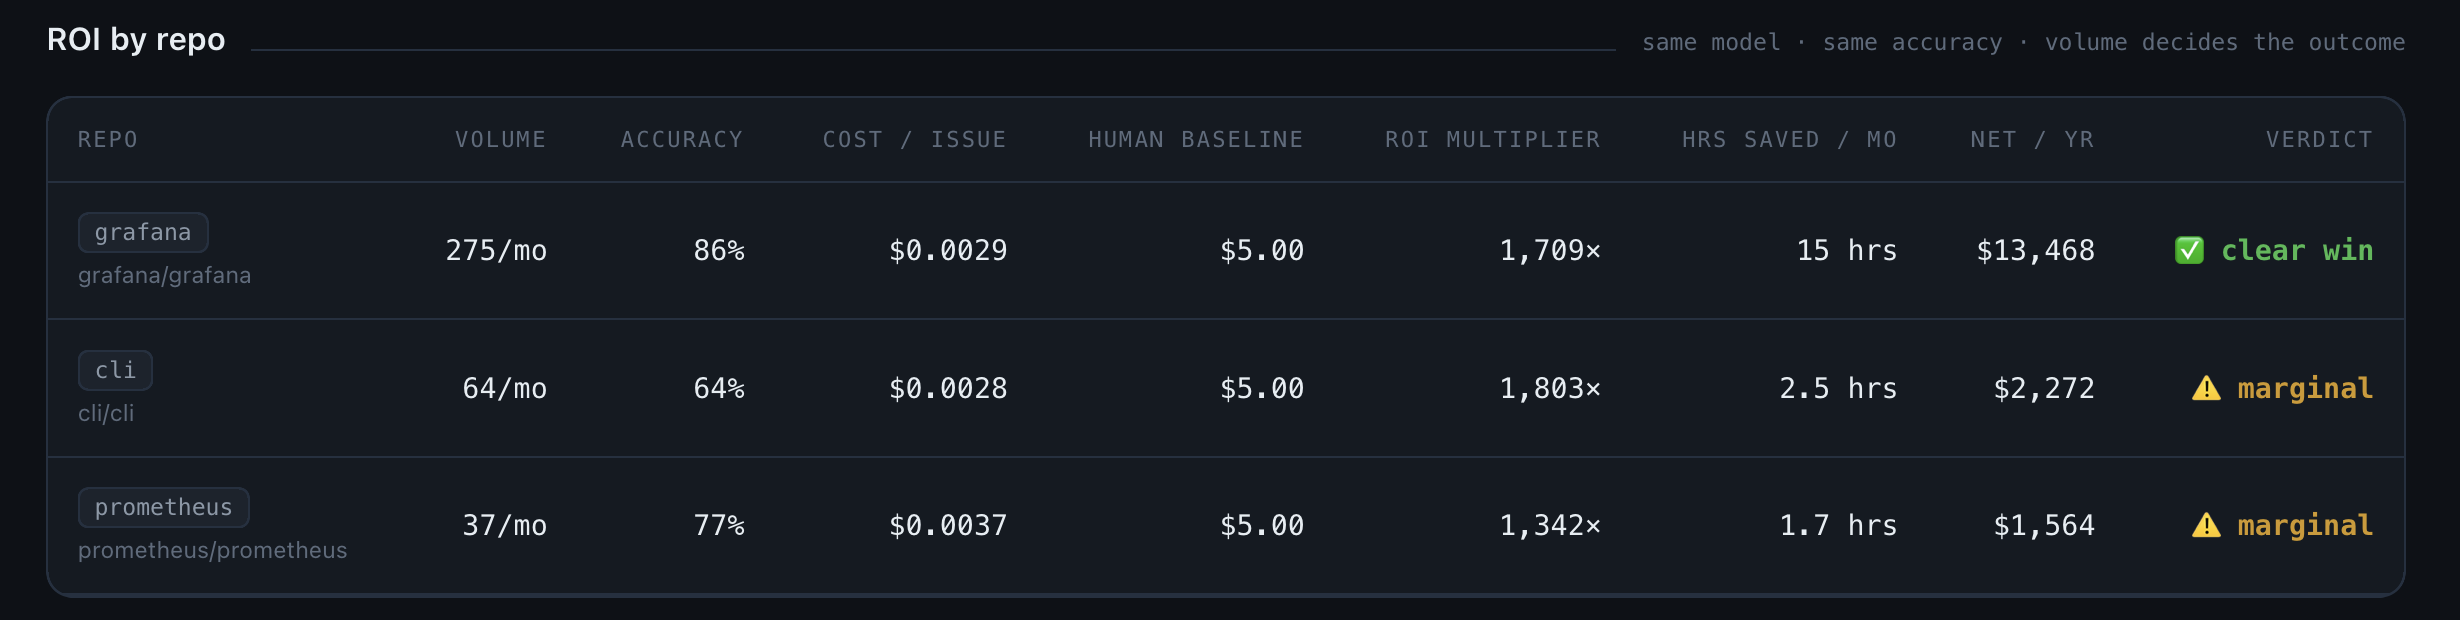Click the 275/mo volume value
The image size is (2460, 620).
[496, 250]
